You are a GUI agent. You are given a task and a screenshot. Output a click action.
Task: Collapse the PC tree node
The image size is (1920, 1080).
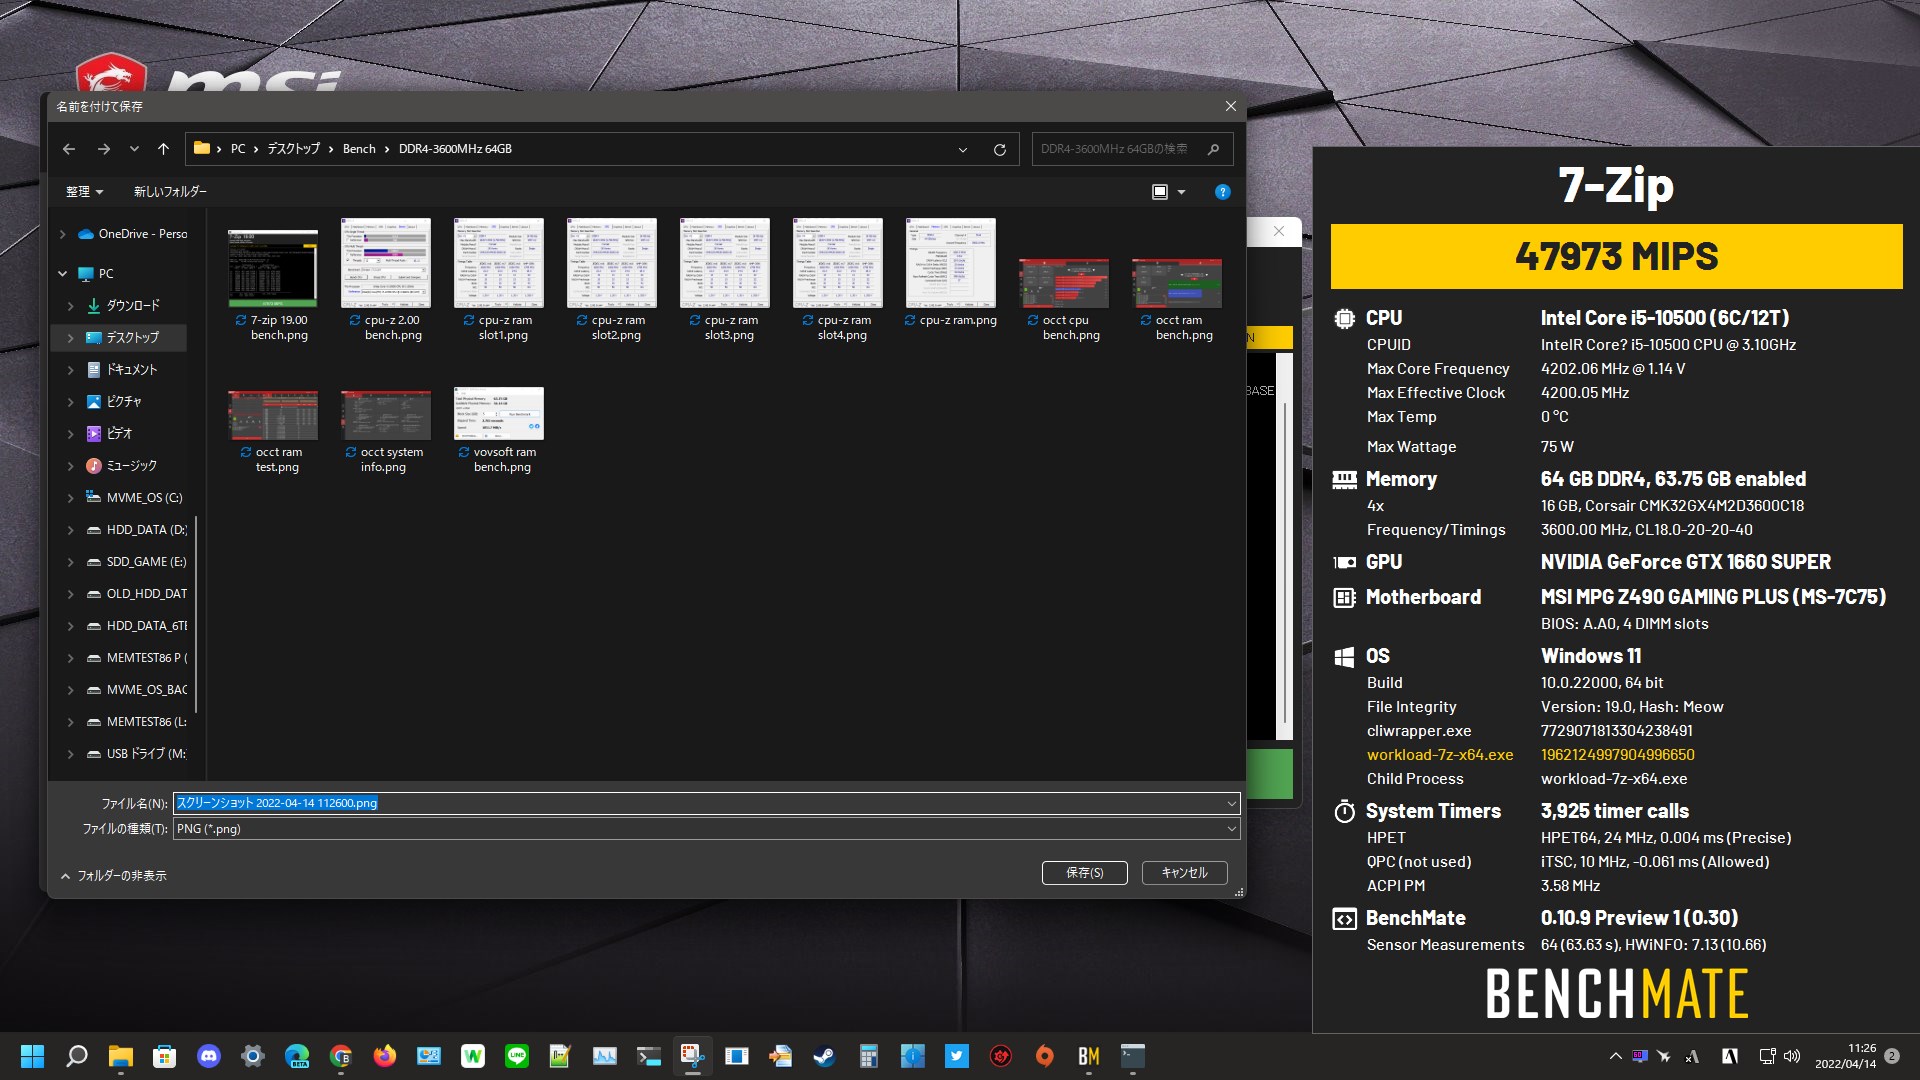(x=63, y=274)
